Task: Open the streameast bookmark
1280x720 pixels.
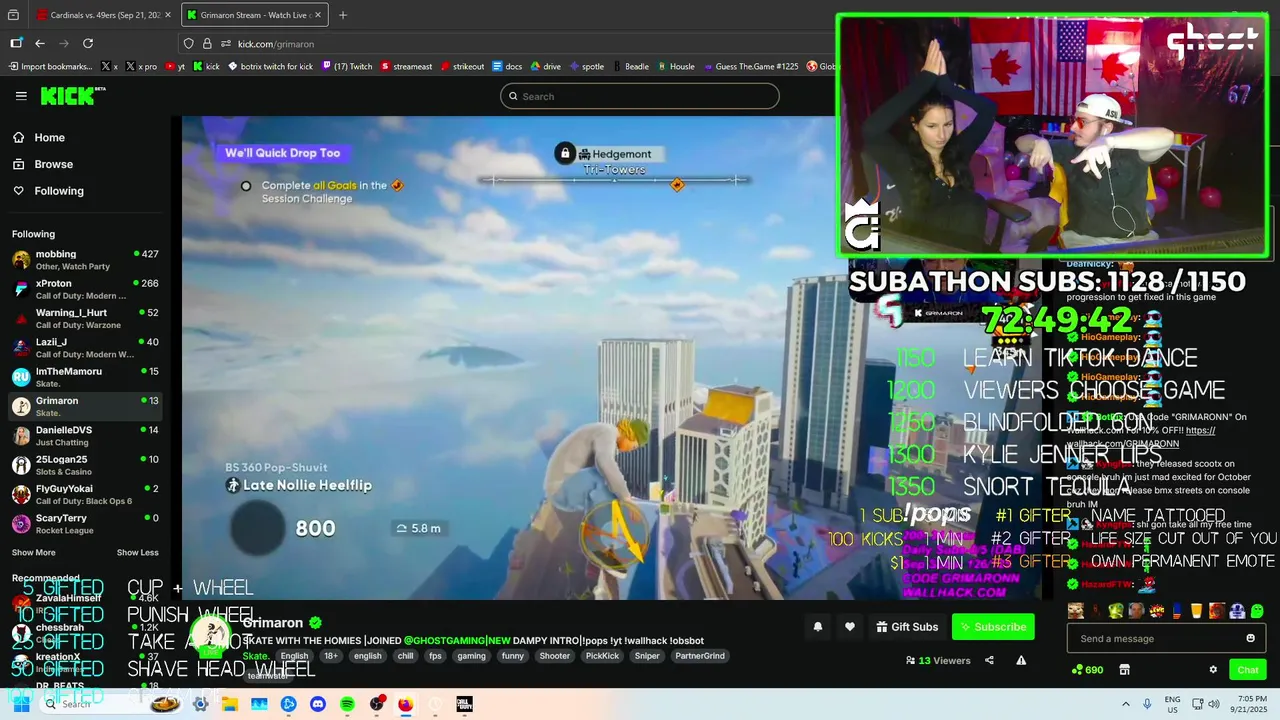Action: click(x=406, y=66)
